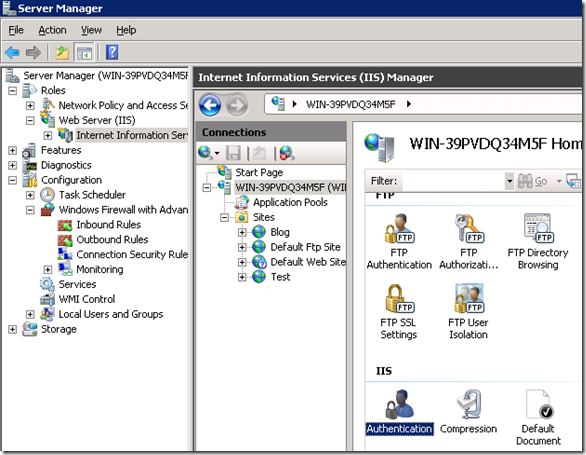Viewport: 586px width, 455px height.
Task: Expand the Features node in Server Manager
Action: [12, 150]
